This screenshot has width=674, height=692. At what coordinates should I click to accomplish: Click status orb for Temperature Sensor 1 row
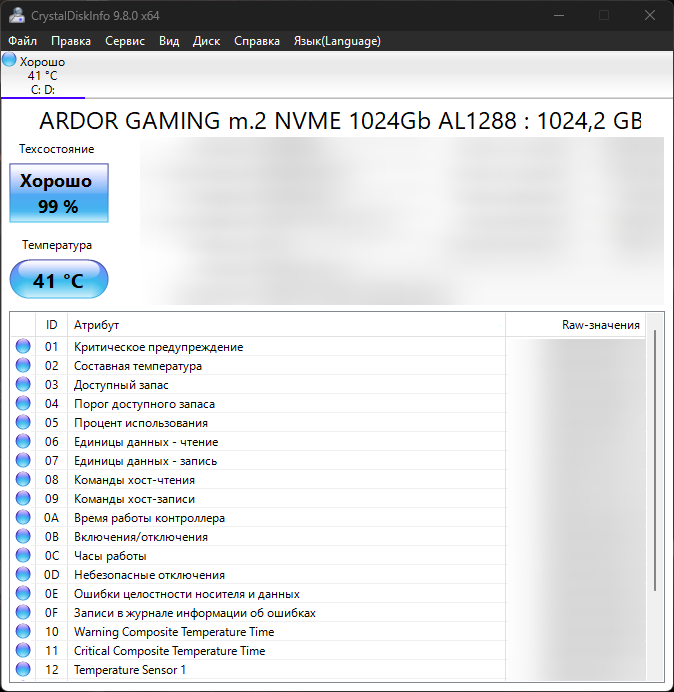click(x=23, y=670)
